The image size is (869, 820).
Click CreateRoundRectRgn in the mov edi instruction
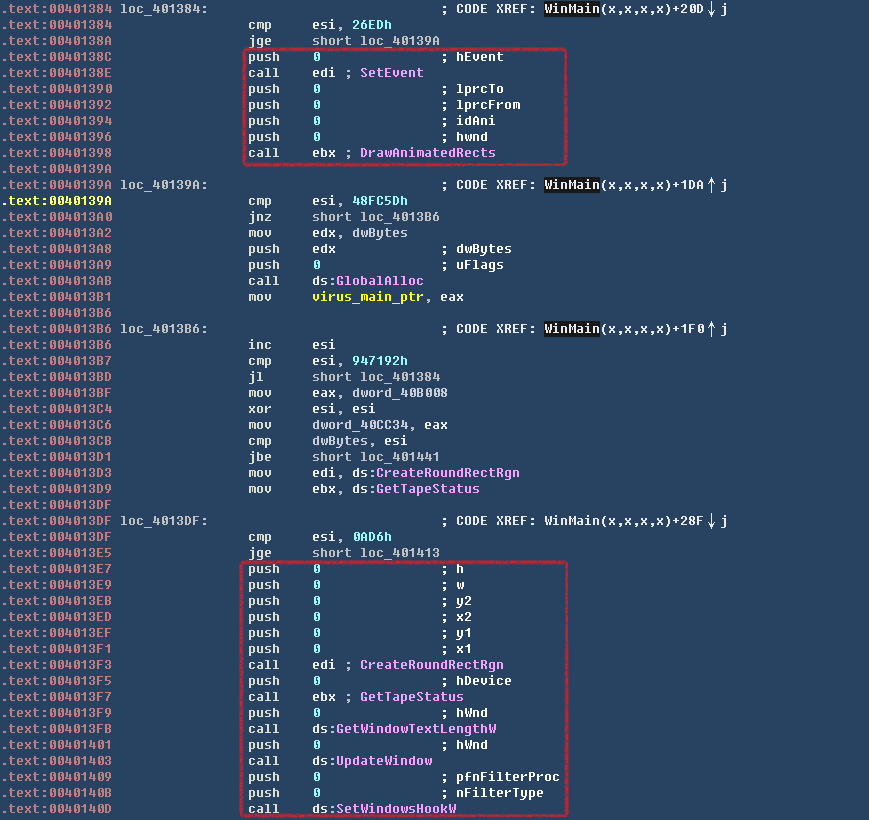click(x=447, y=473)
